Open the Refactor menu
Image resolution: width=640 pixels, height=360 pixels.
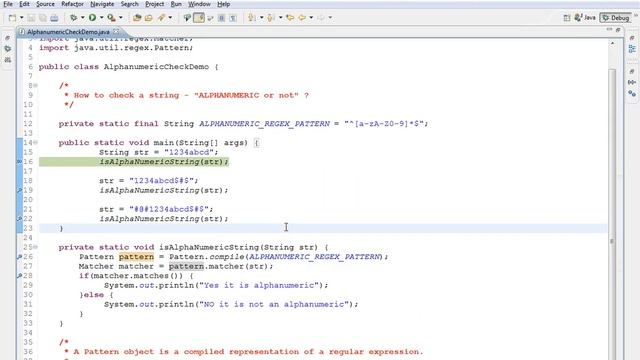(72, 4)
